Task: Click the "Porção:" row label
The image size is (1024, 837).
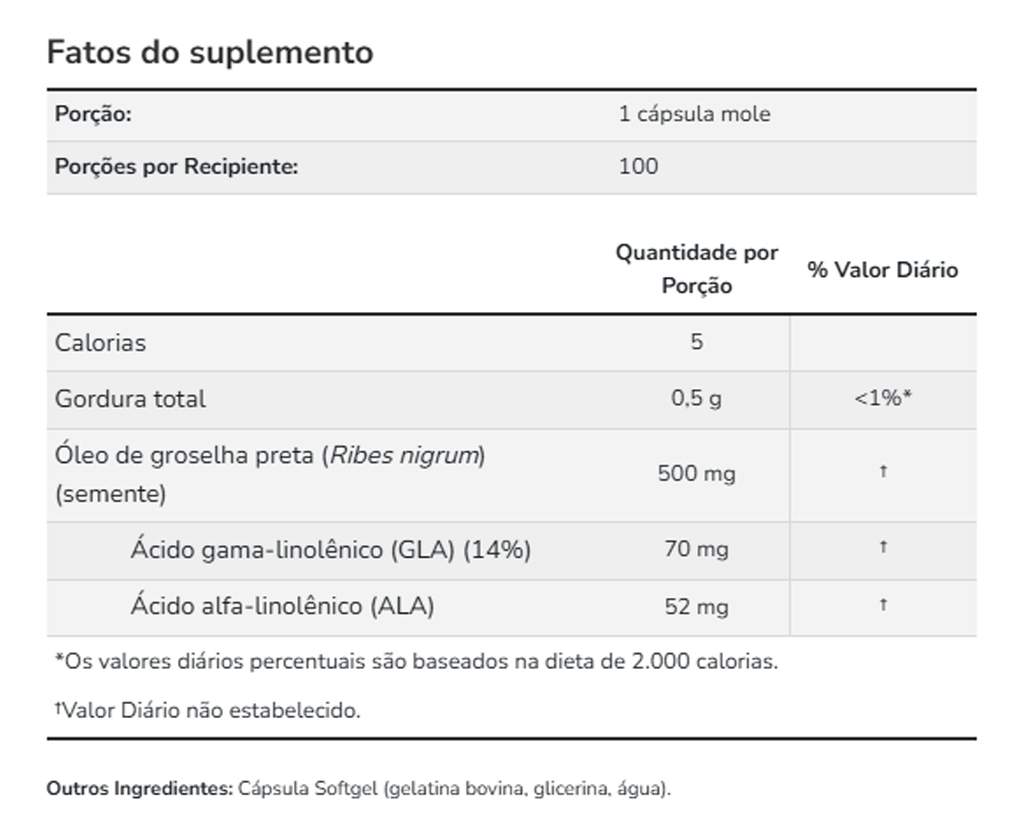Action: 93,114
